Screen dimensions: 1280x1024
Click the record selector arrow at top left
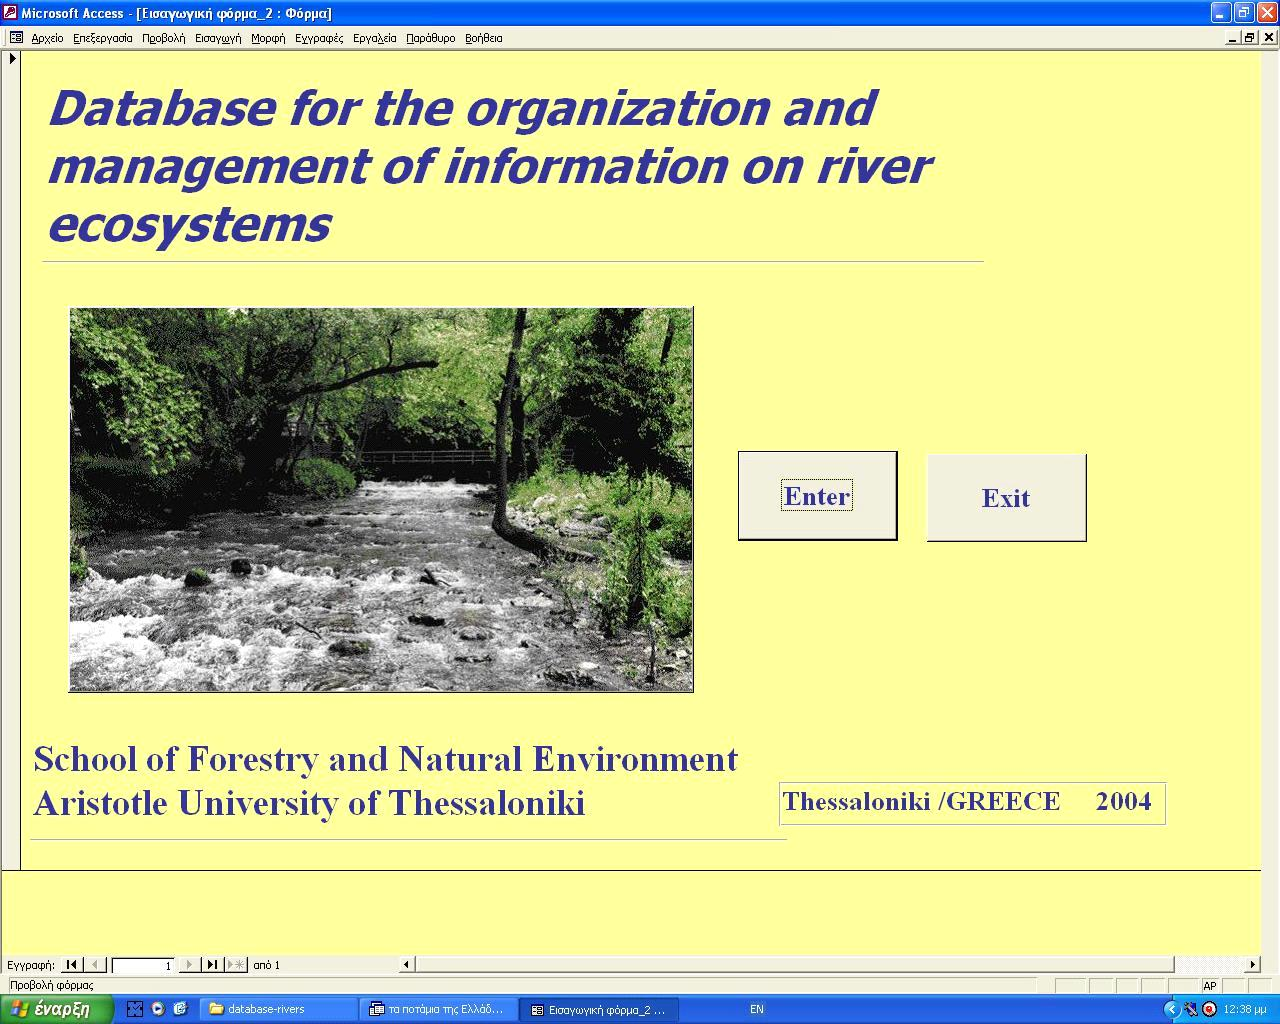tap(12, 59)
